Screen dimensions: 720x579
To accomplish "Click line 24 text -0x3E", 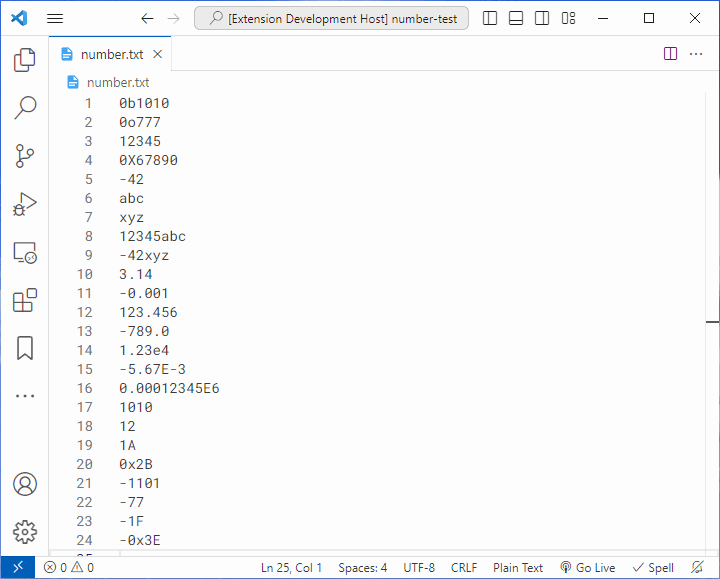I will 140,540.
